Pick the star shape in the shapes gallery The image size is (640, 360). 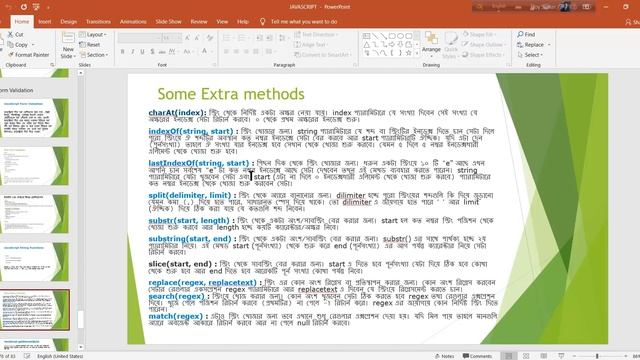pos(408,53)
